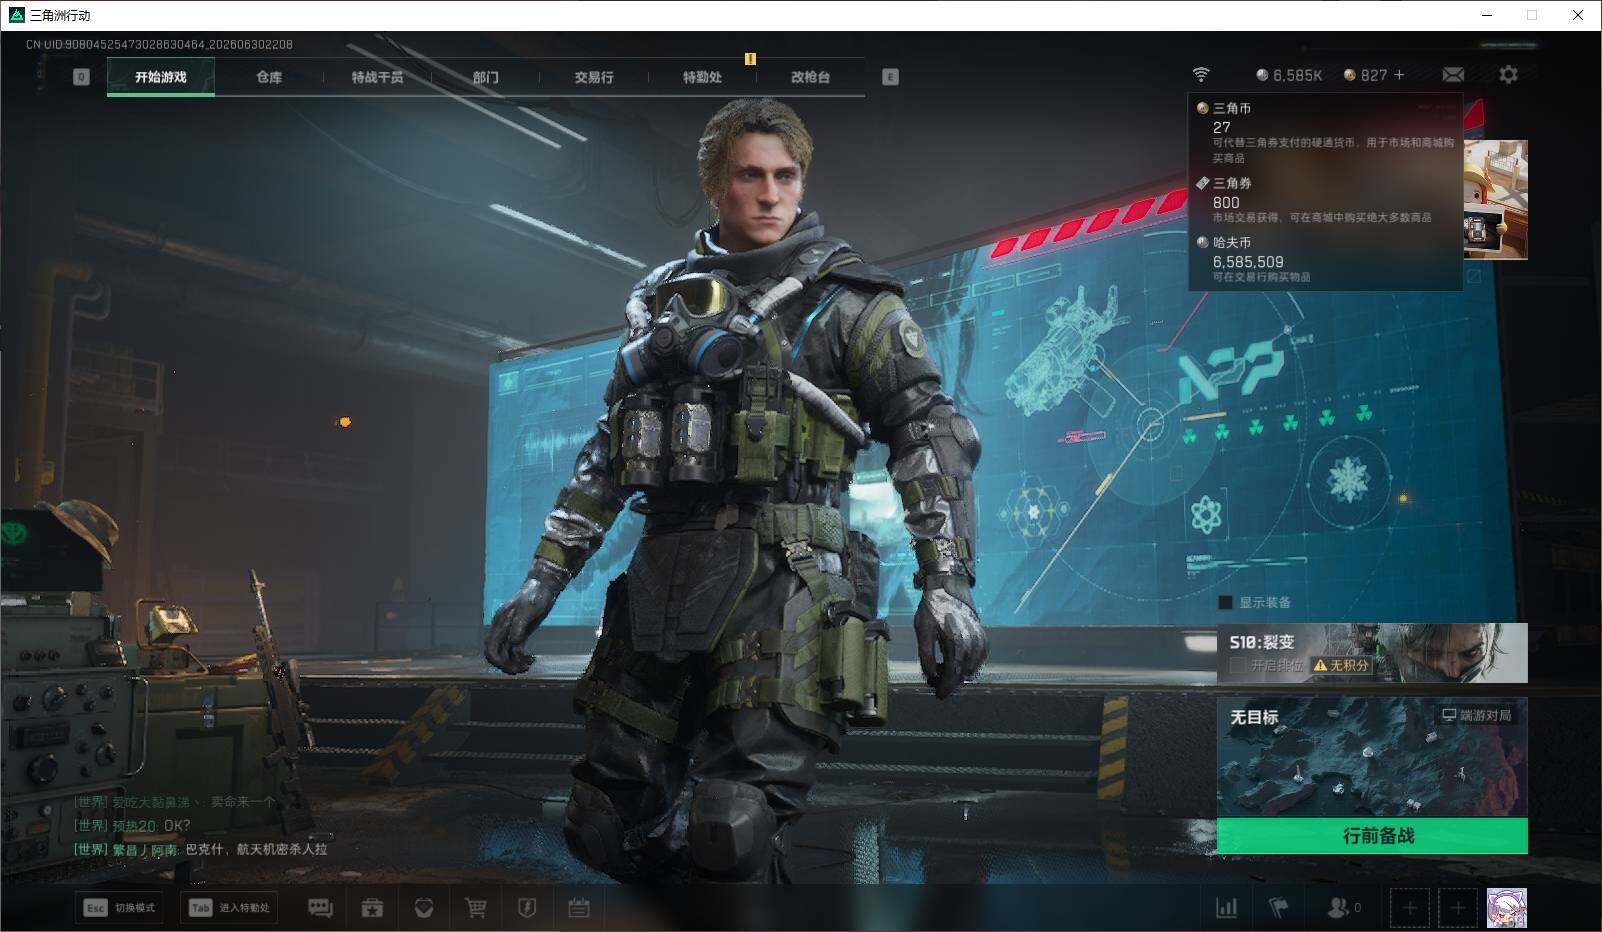Screen dimensions: 1602x932
Task: Add teammate in first empty plus slot
Action: [x=1410, y=908]
